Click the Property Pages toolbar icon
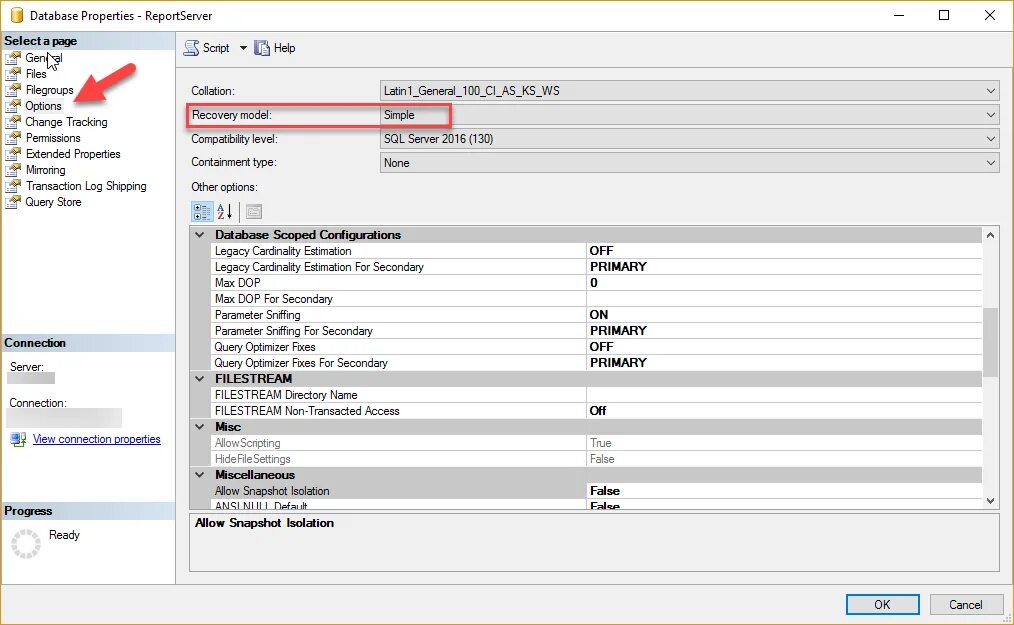Screen dimensions: 1014x625 [x=254, y=212]
